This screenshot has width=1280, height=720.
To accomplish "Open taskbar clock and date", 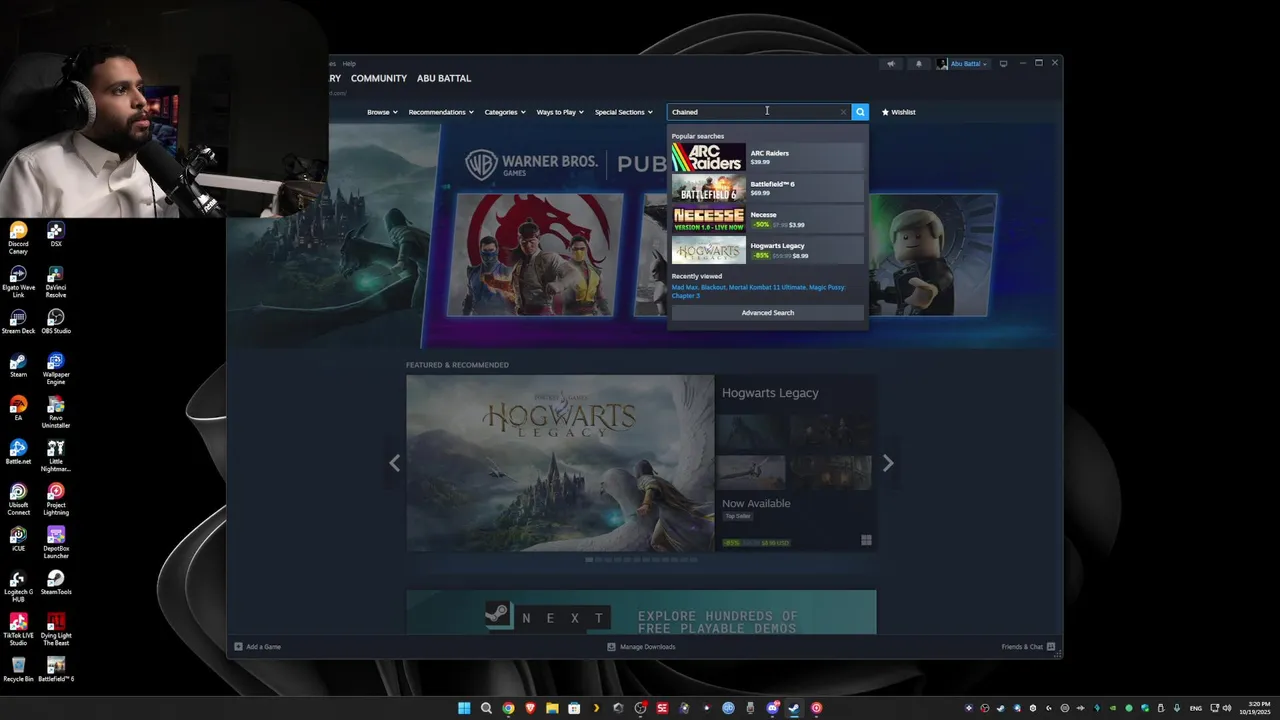I will pyautogui.click(x=1259, y=708).
